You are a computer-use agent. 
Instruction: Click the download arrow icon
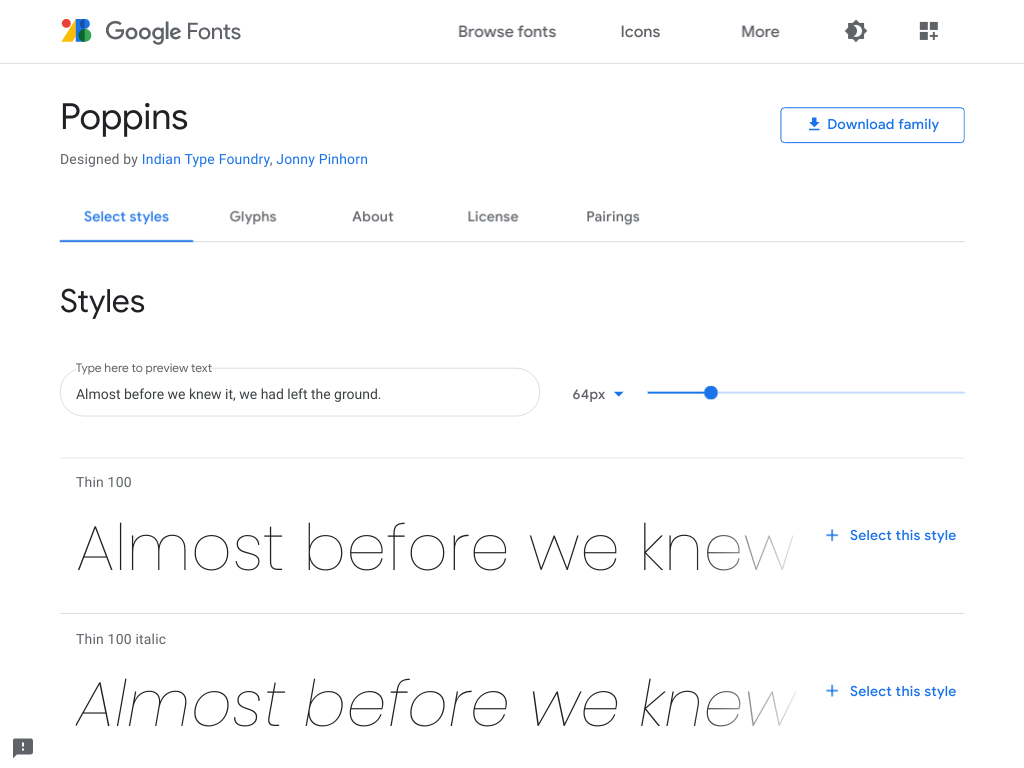pyautogui.click(x=814, y=124)
